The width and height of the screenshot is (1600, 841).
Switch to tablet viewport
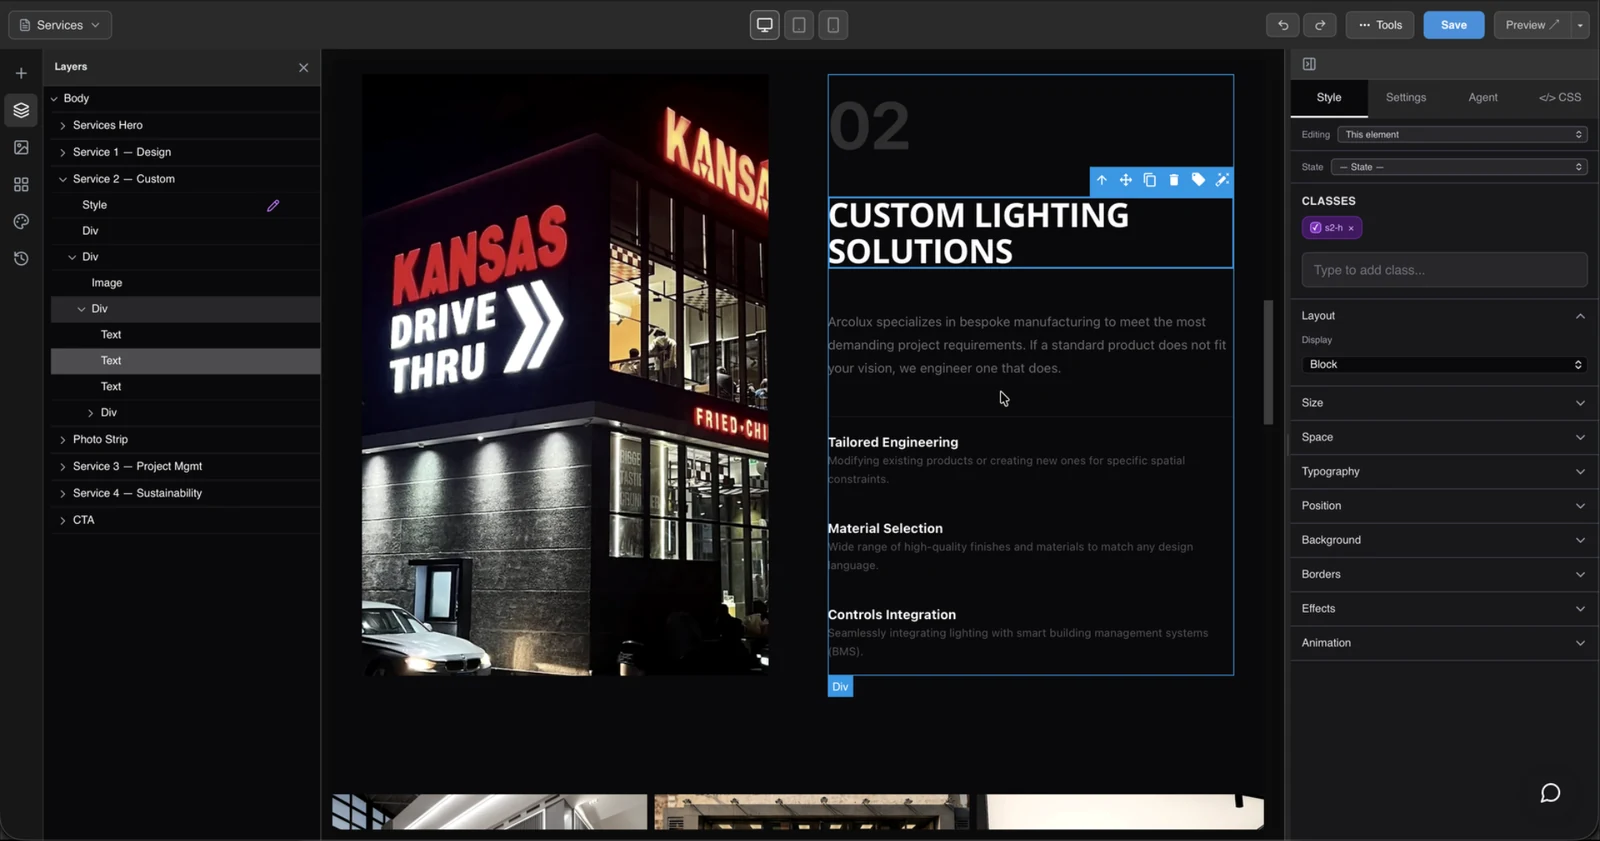point(799,25)
